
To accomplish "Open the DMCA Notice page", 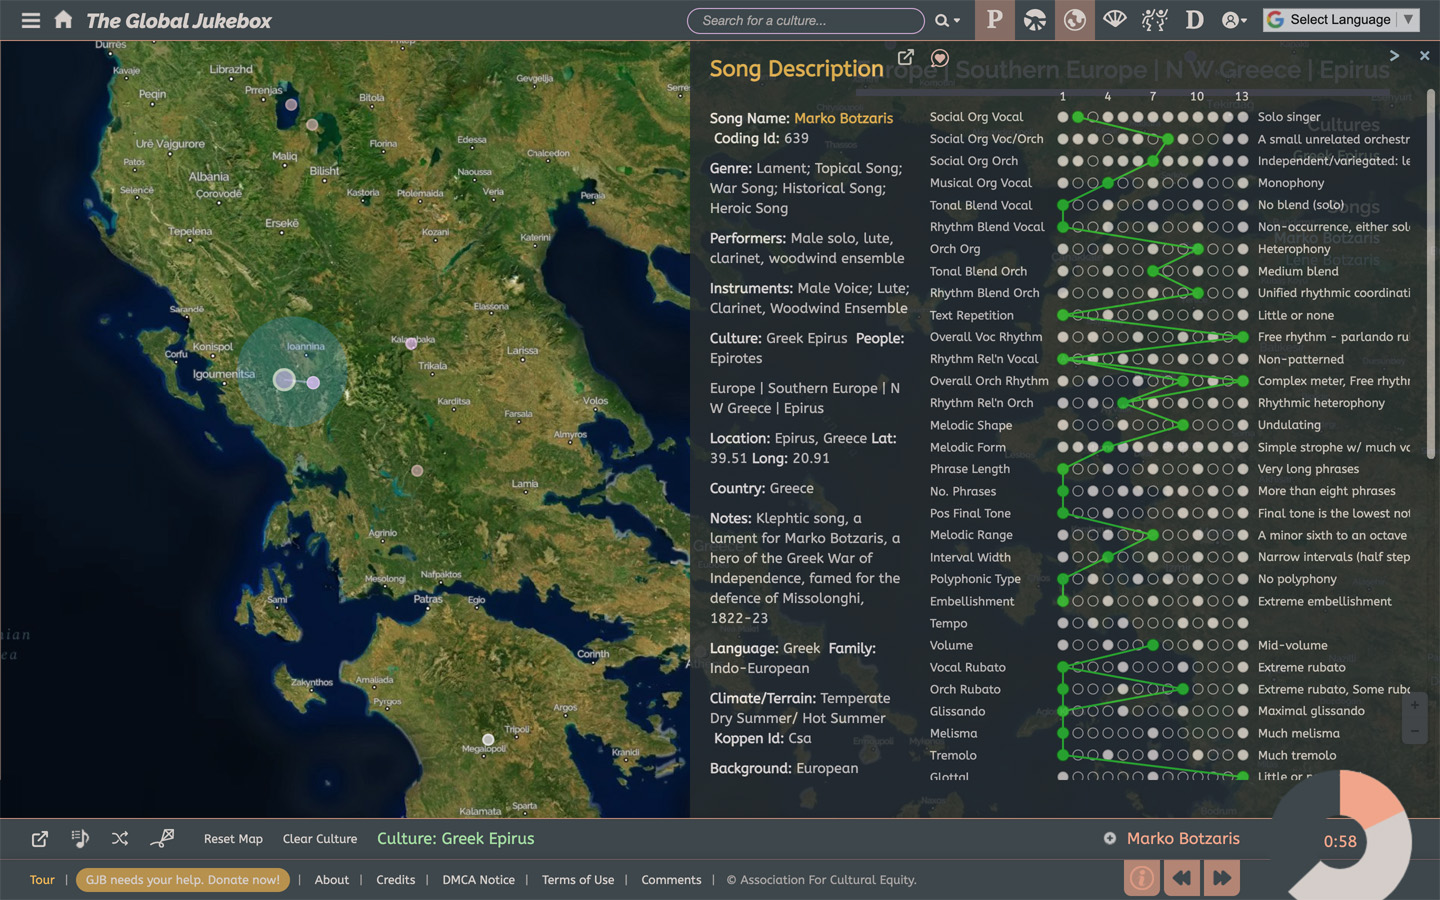I will 479,880.
